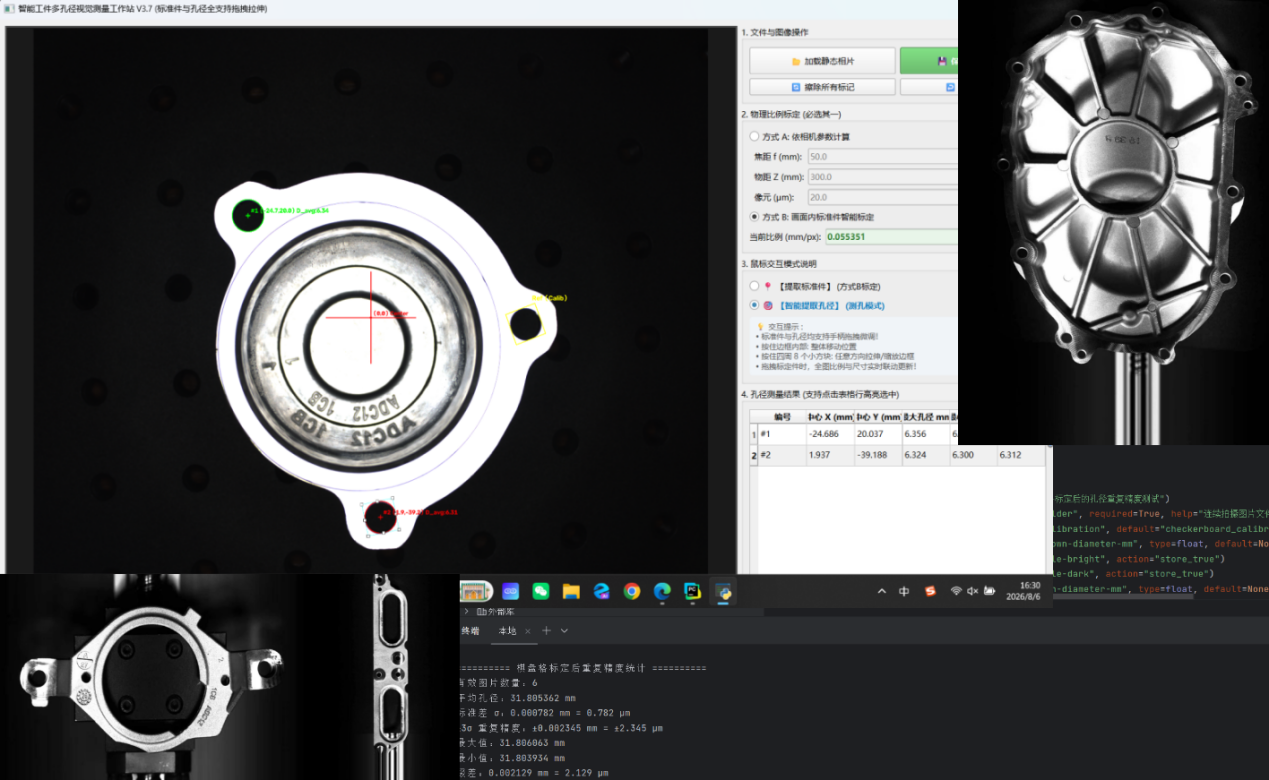The height and width of the screenshot is (780, 1269).
Task: Click the red crosshair at part center
Action: point(370,316)
